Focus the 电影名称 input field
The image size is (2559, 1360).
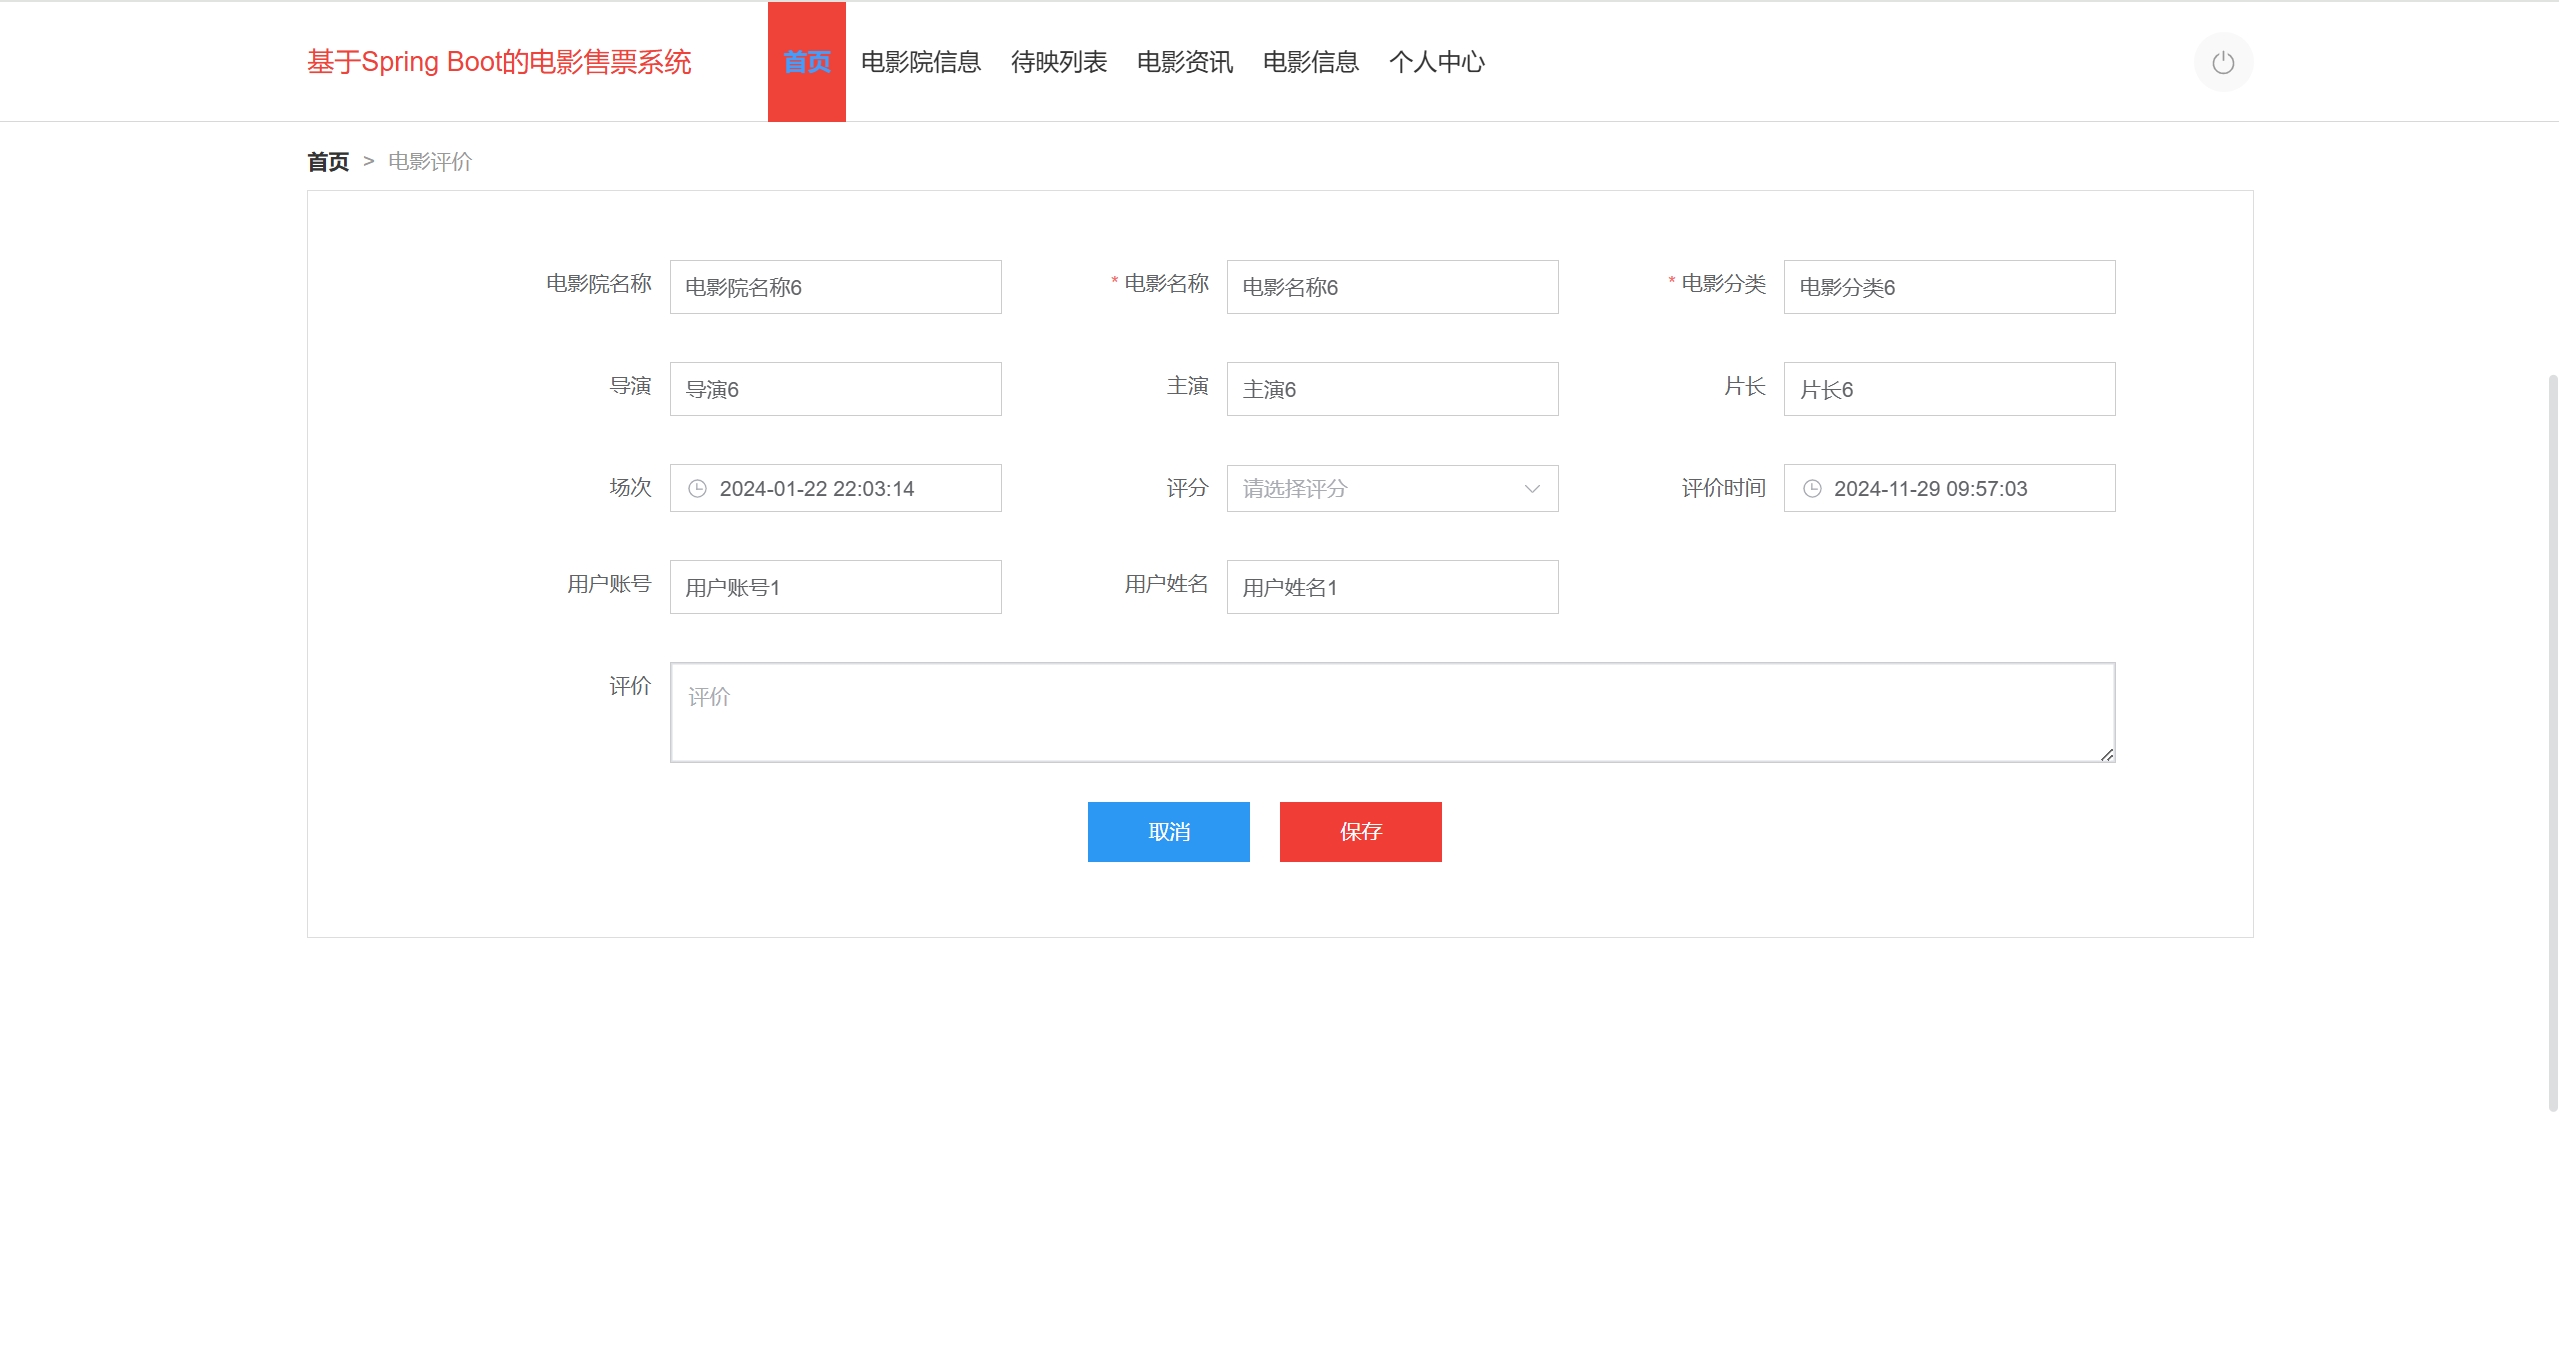[1393, 287]
